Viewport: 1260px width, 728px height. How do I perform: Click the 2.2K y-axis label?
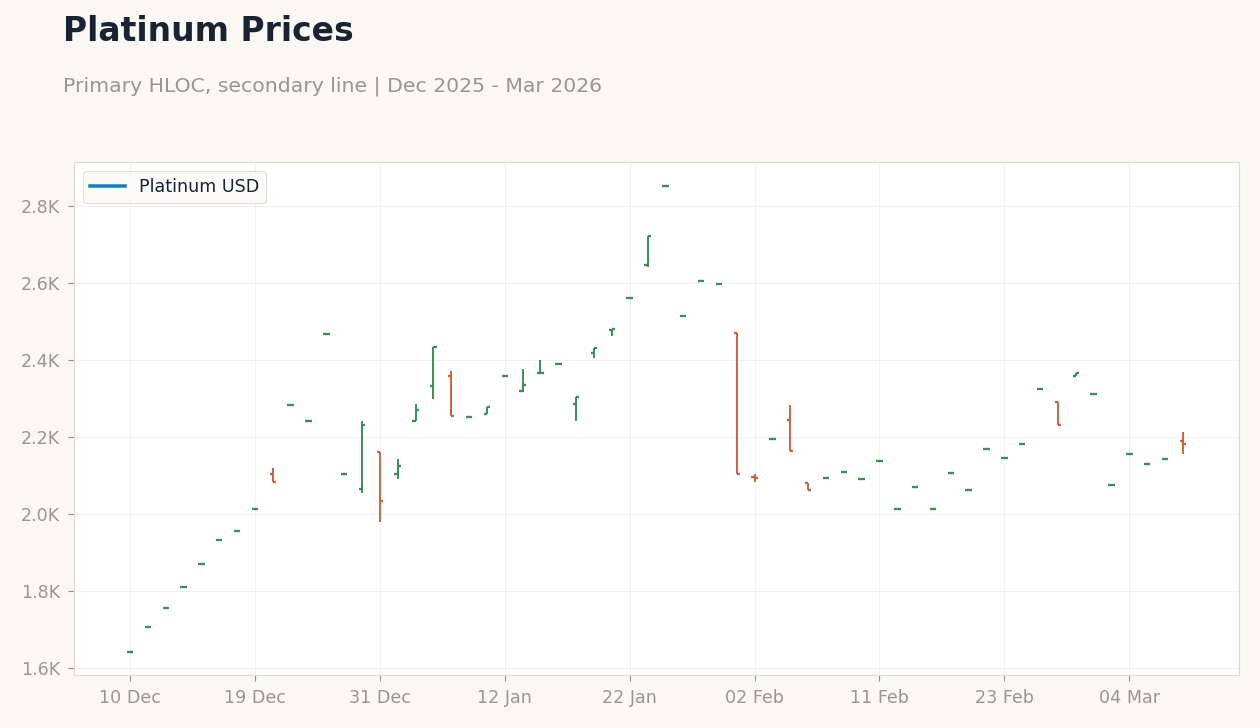click(41, 438)
